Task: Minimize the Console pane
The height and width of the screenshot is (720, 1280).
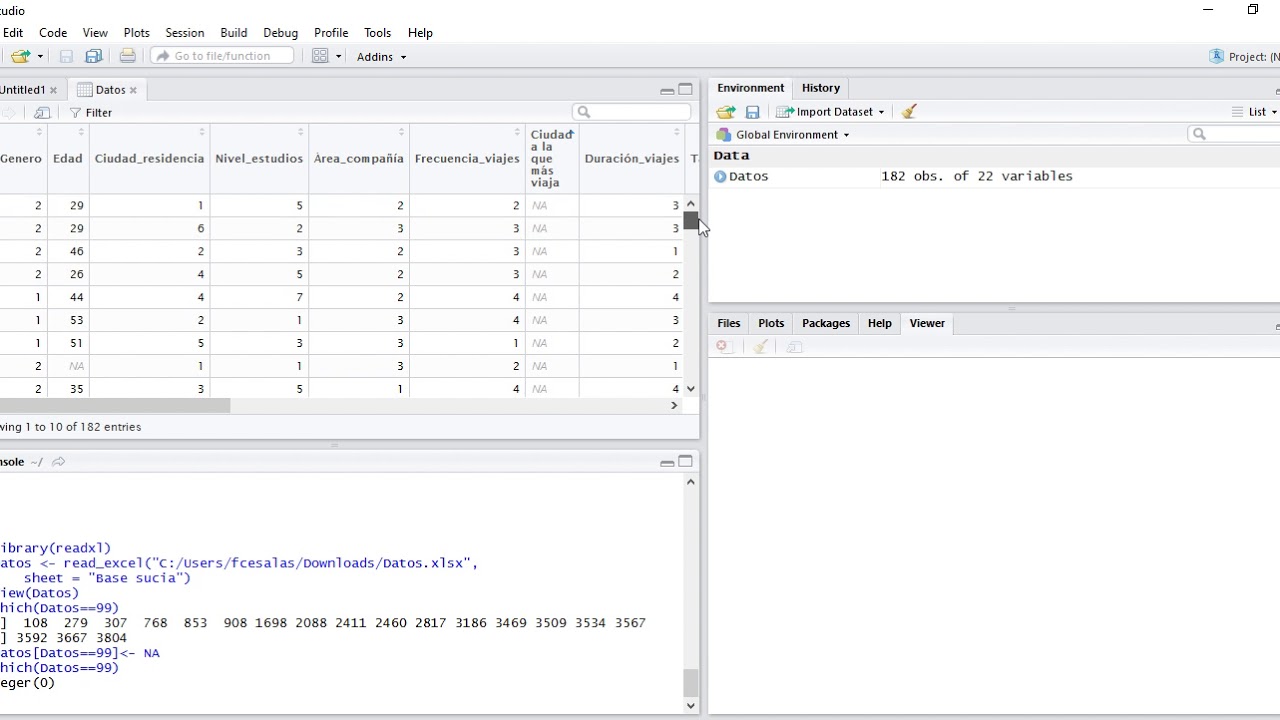Action: (x=667, y=462)
